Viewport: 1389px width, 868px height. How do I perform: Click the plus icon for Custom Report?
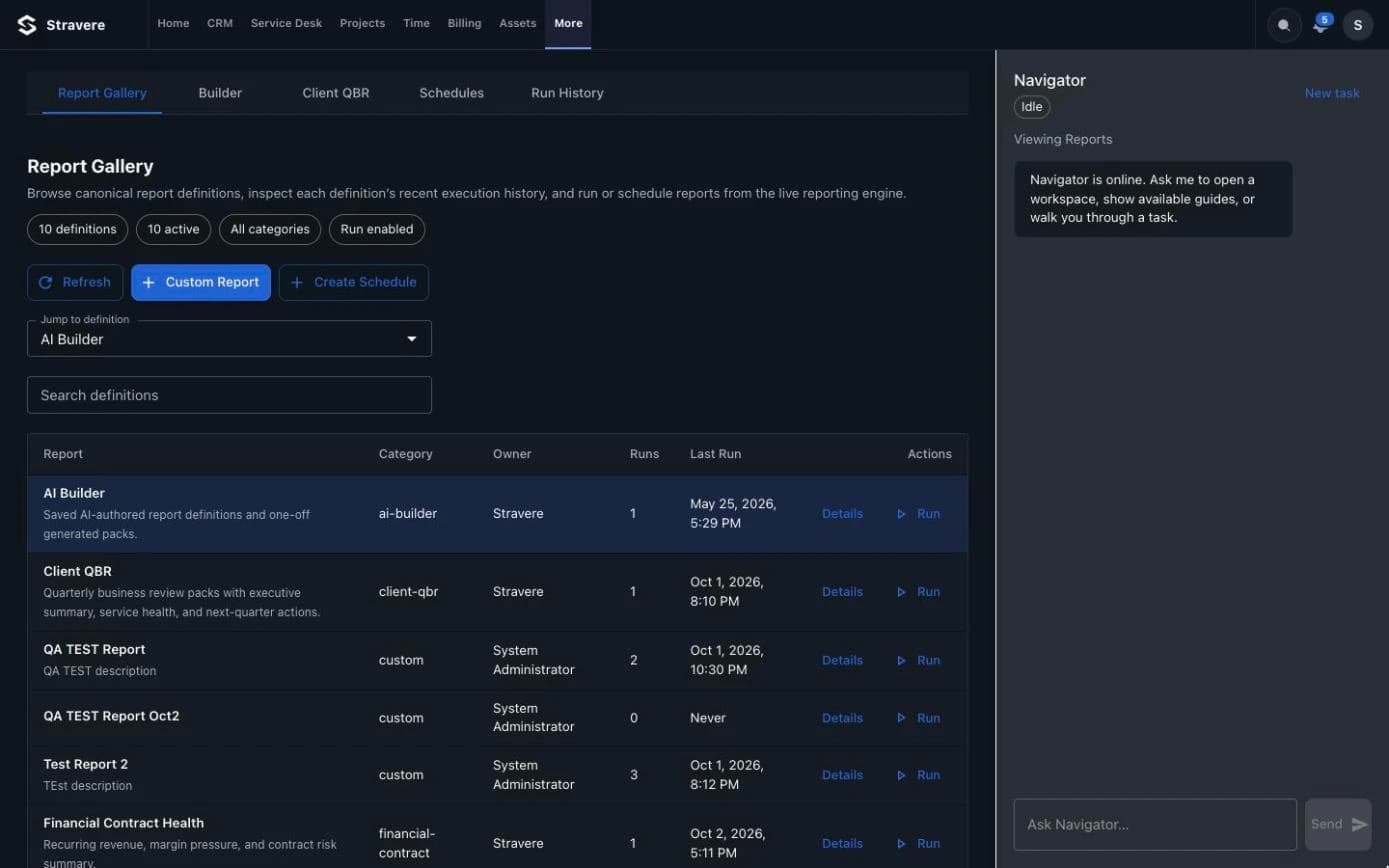[149, 283]
